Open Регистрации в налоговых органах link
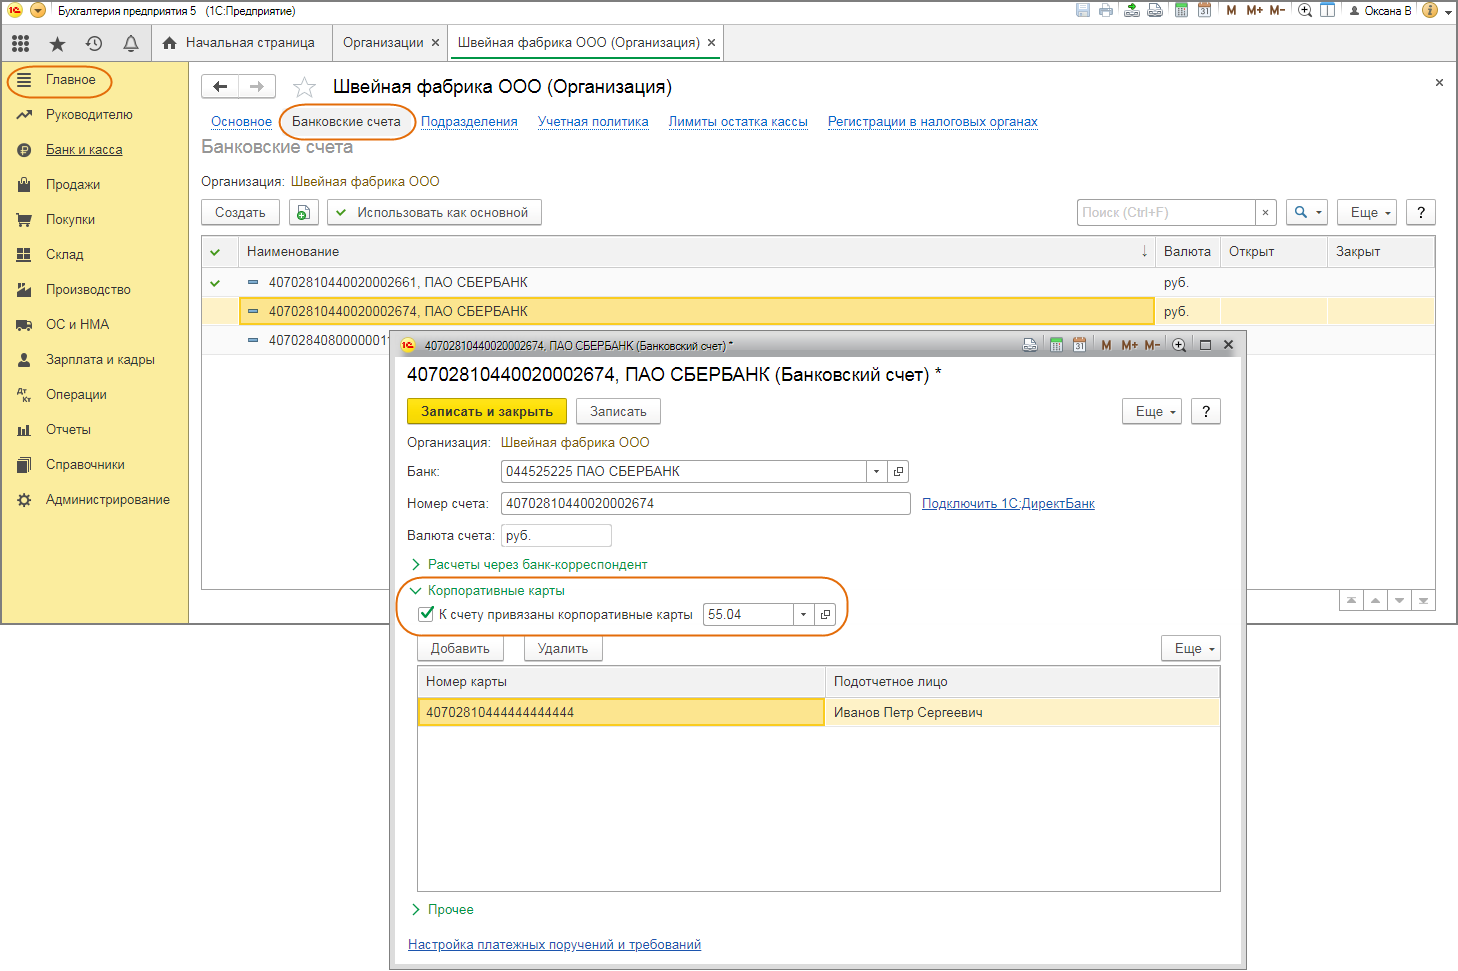 (932, 122)
